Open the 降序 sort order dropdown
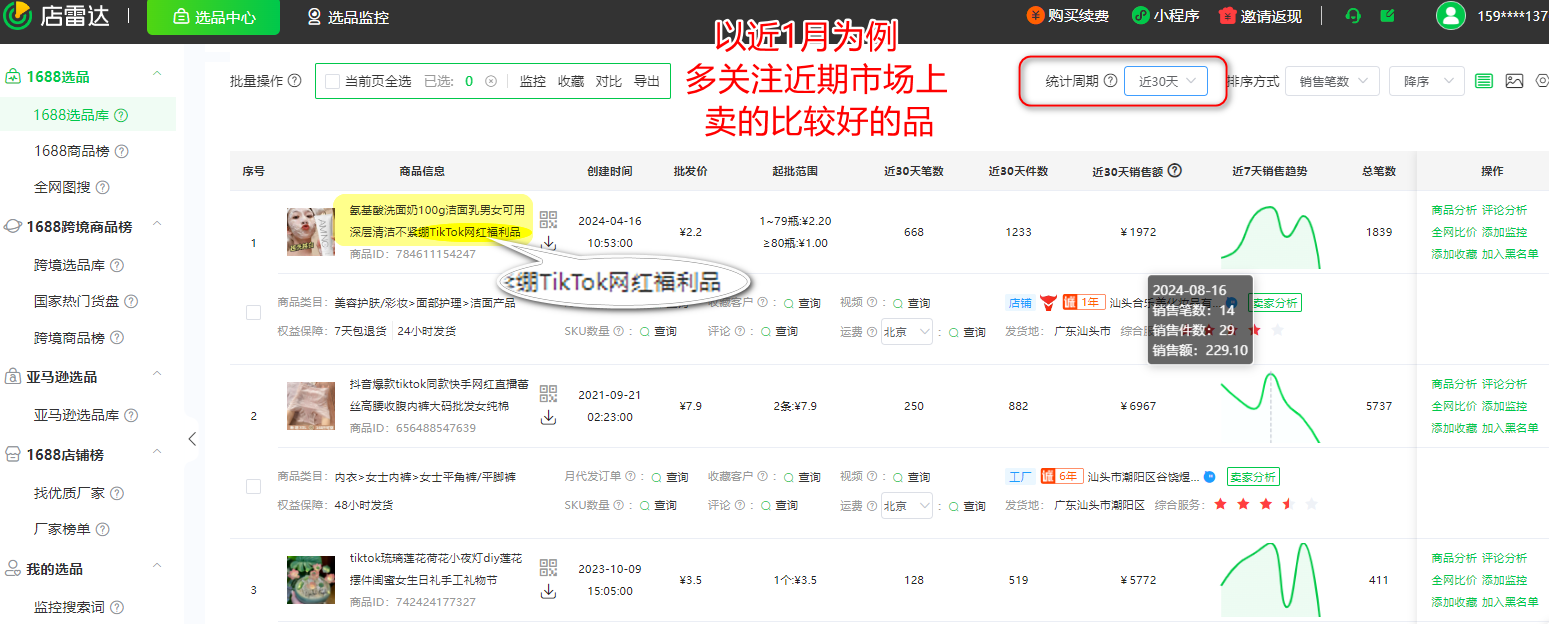 pos(1427,81)
